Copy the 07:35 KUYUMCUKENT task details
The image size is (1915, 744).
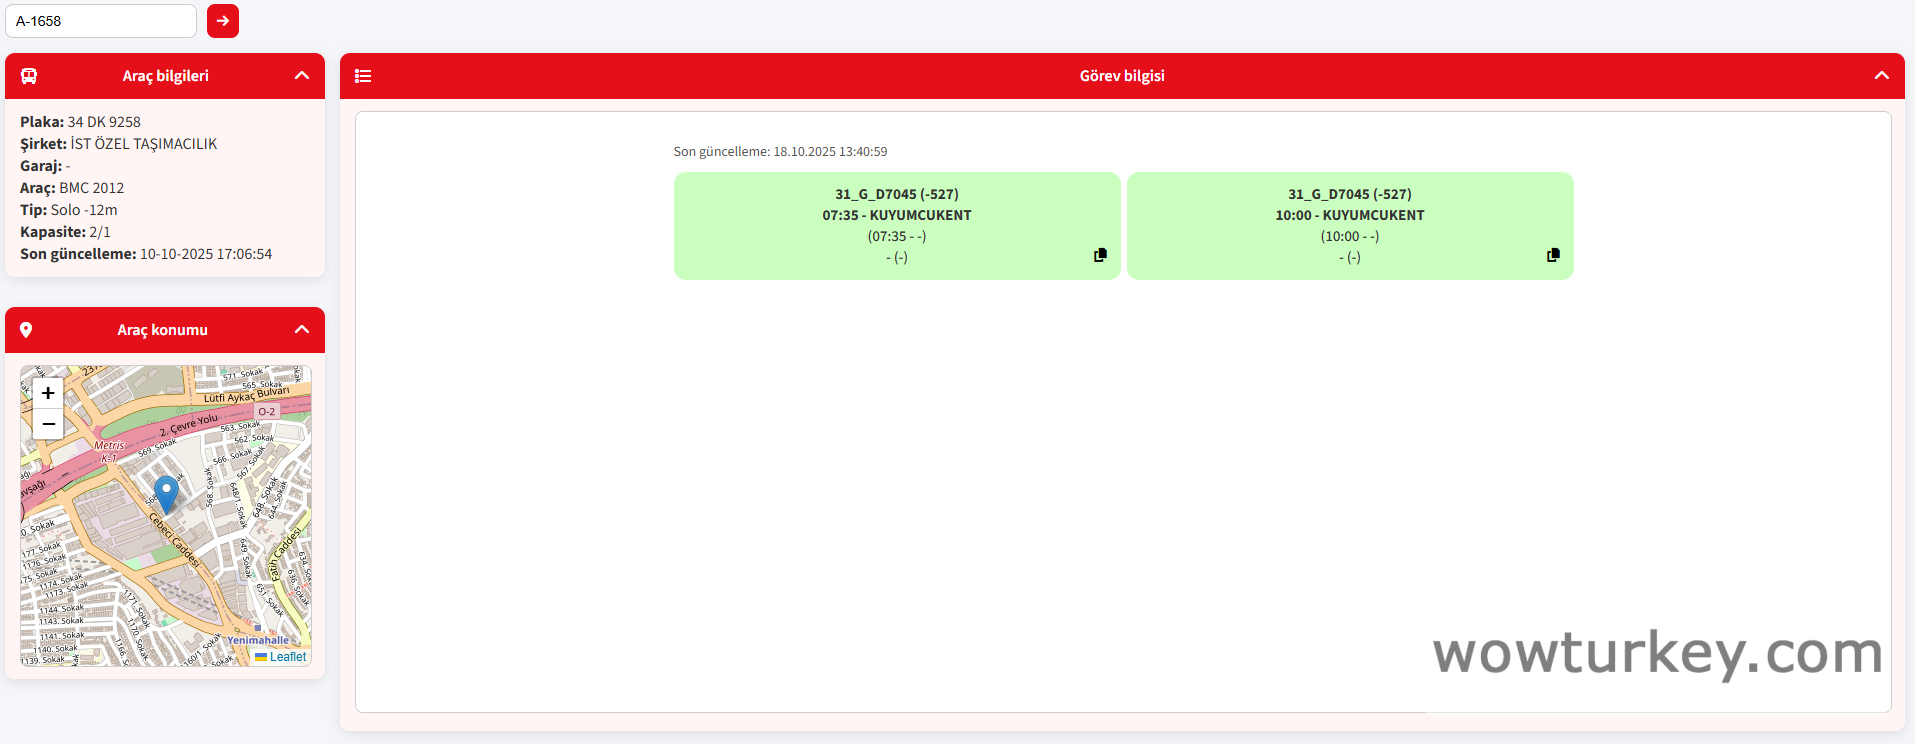(1100, 255)
